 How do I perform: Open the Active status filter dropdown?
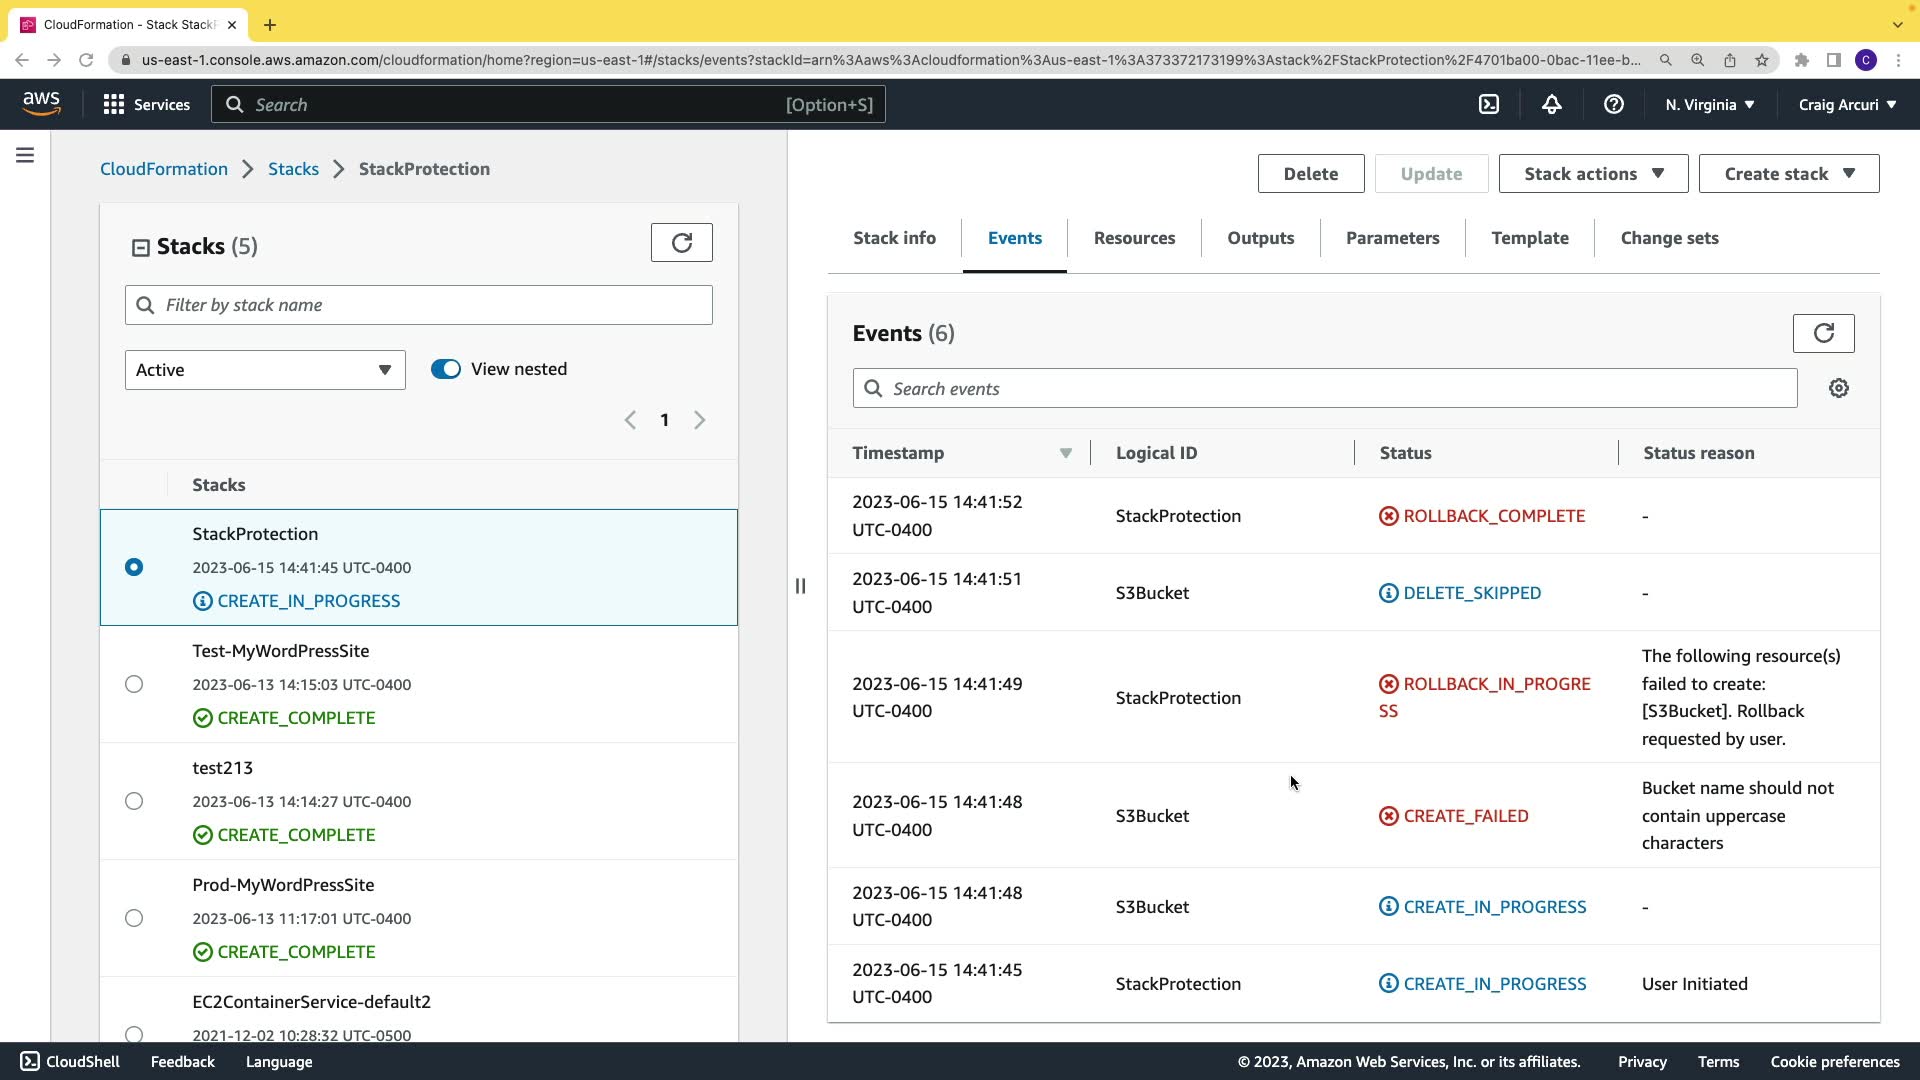(x=265, y=370)
